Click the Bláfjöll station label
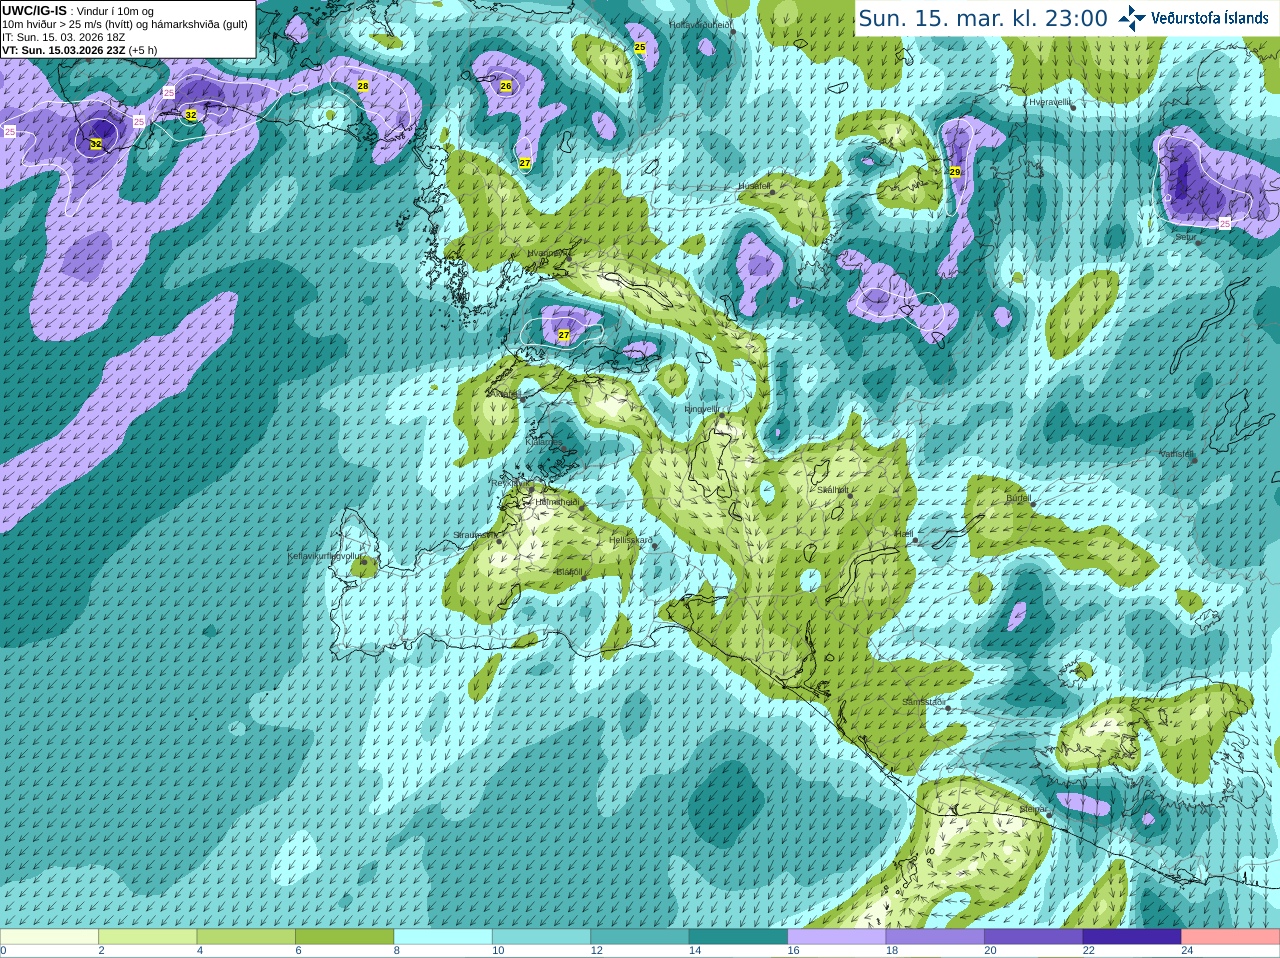This screenshot has width=1280, height=958. [569, 572]
